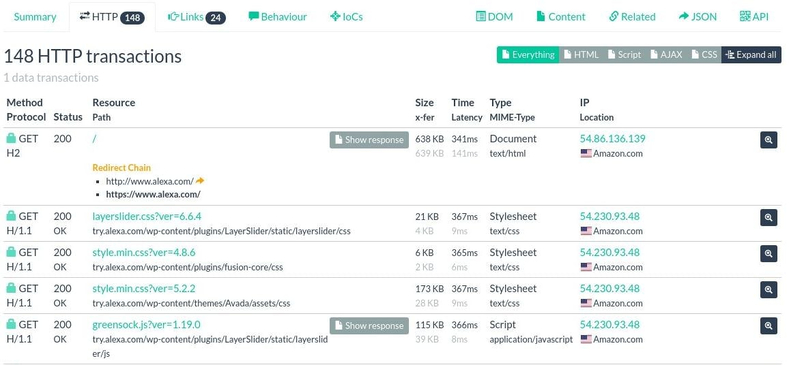Viewport: 789px width, 365px height.
Task: Click the Type column header
Action: click(500, 102)
